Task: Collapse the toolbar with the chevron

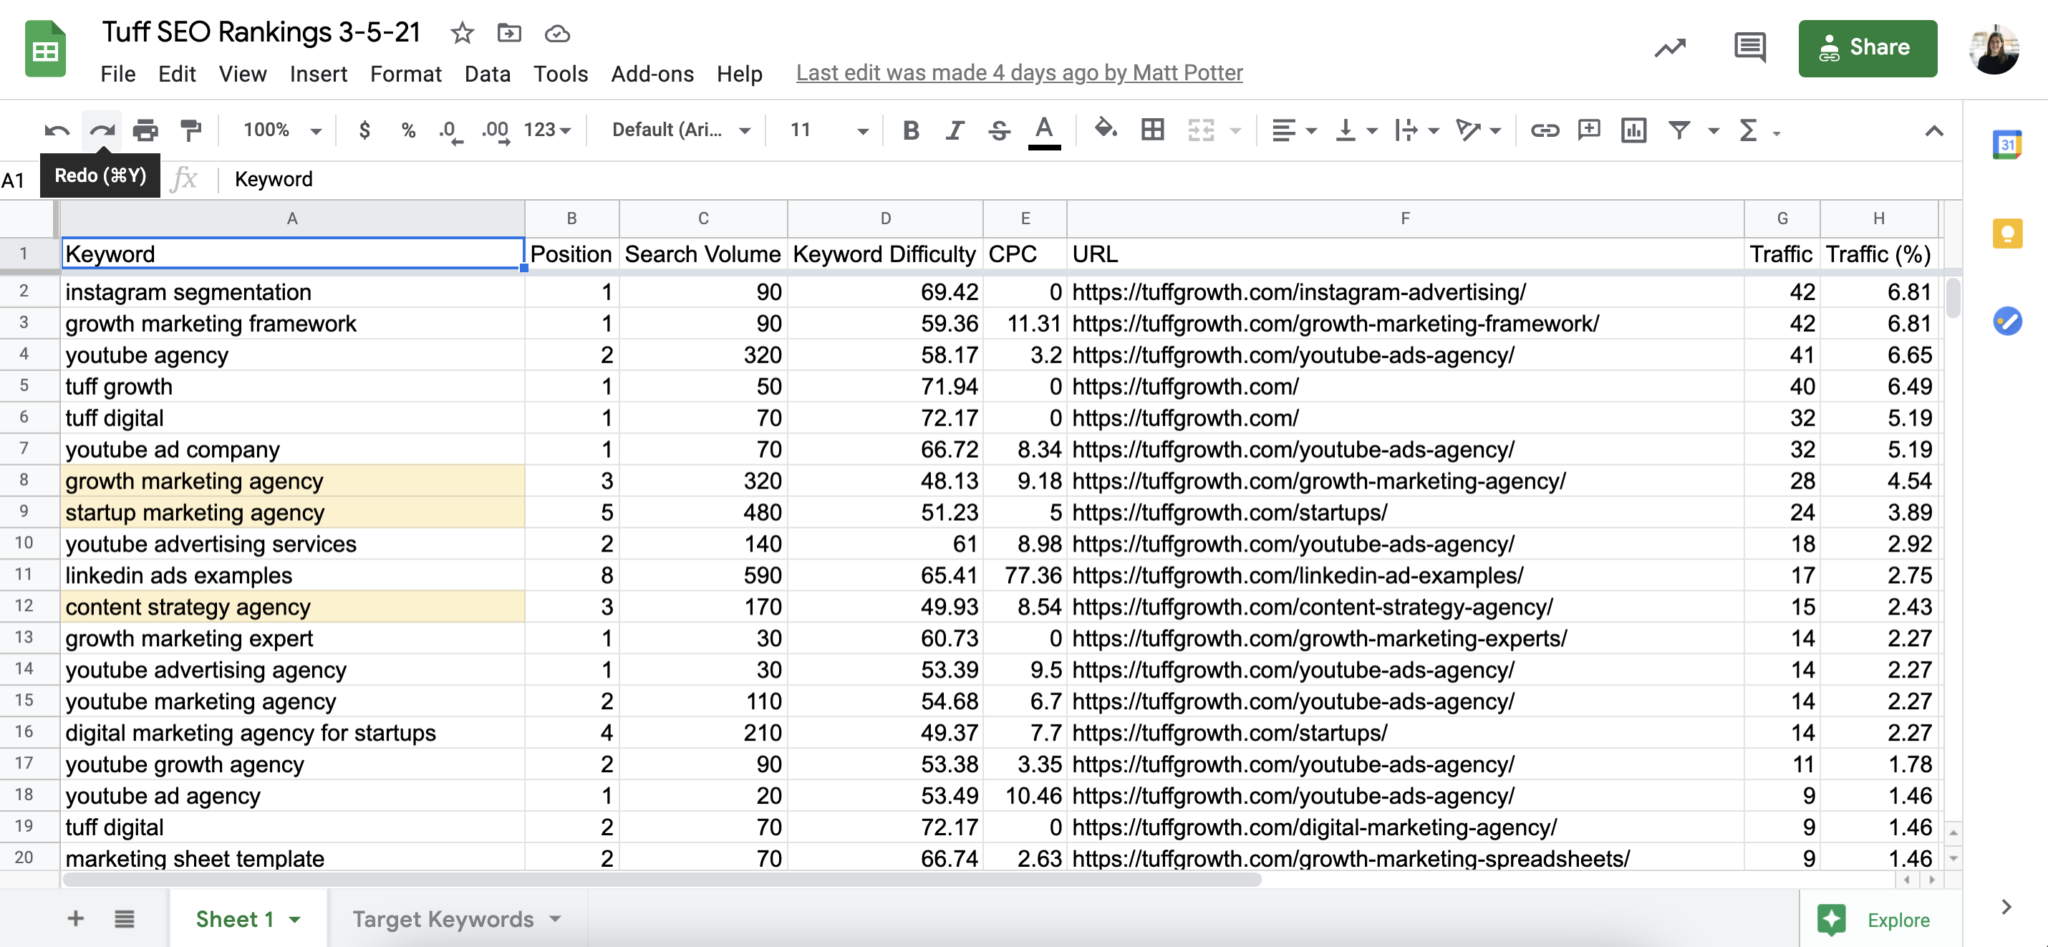Action: [1936, 129]
